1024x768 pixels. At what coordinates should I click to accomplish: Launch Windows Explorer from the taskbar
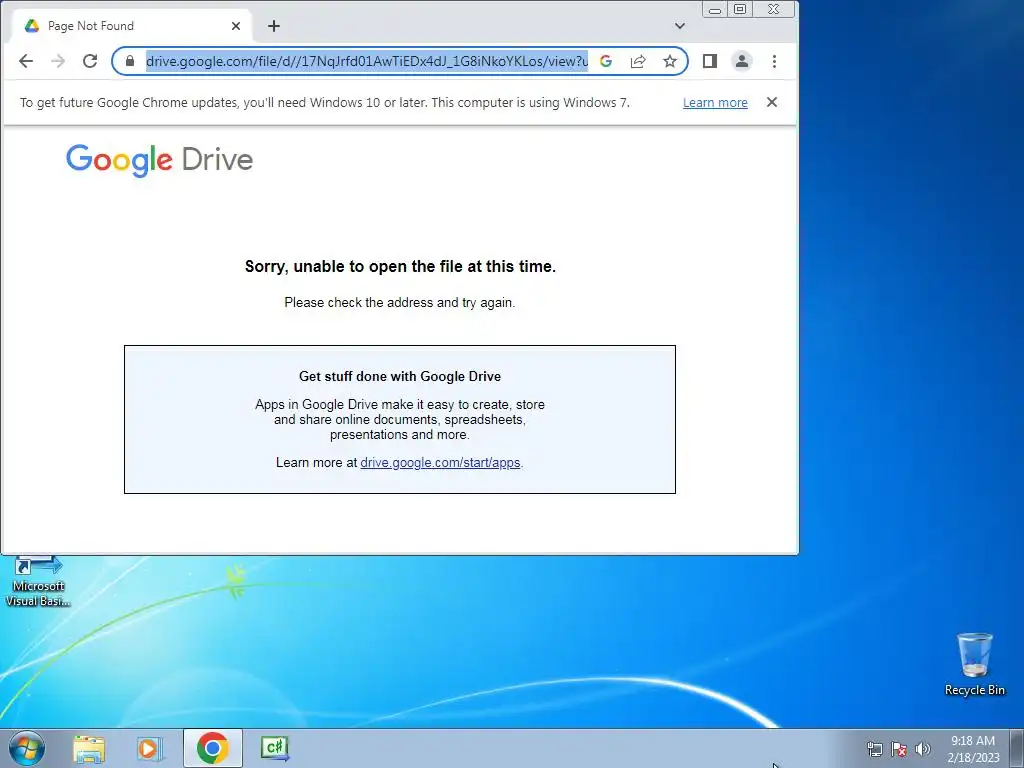[89, 748]
